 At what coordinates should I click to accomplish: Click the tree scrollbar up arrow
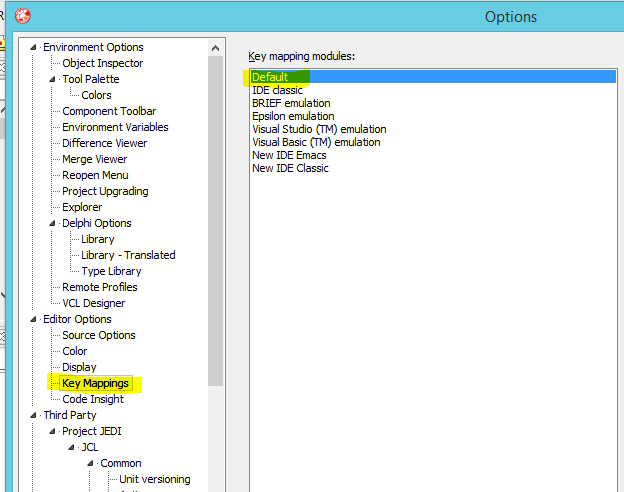(215, 48)
